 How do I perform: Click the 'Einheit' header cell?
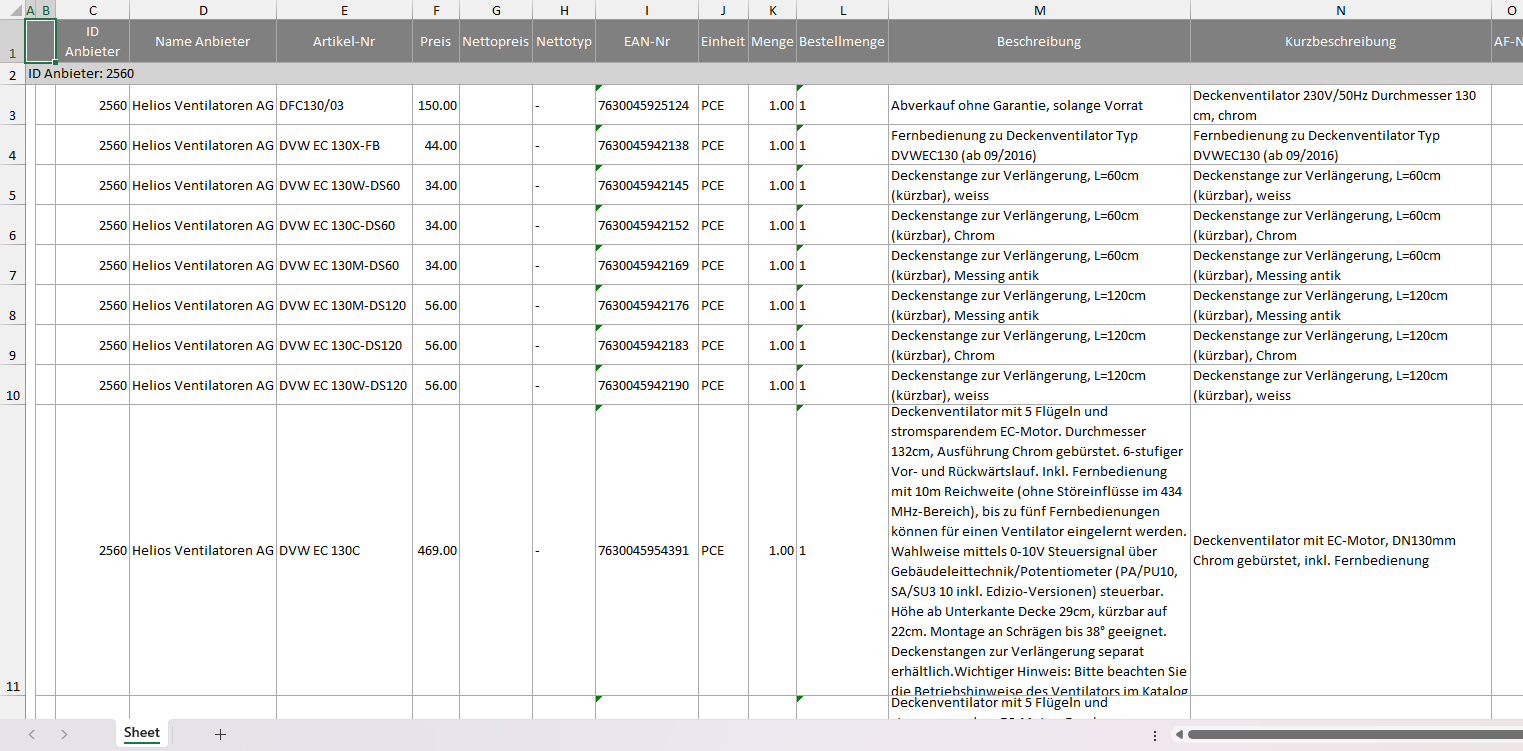pyautogui.click(x=723, y=41)
